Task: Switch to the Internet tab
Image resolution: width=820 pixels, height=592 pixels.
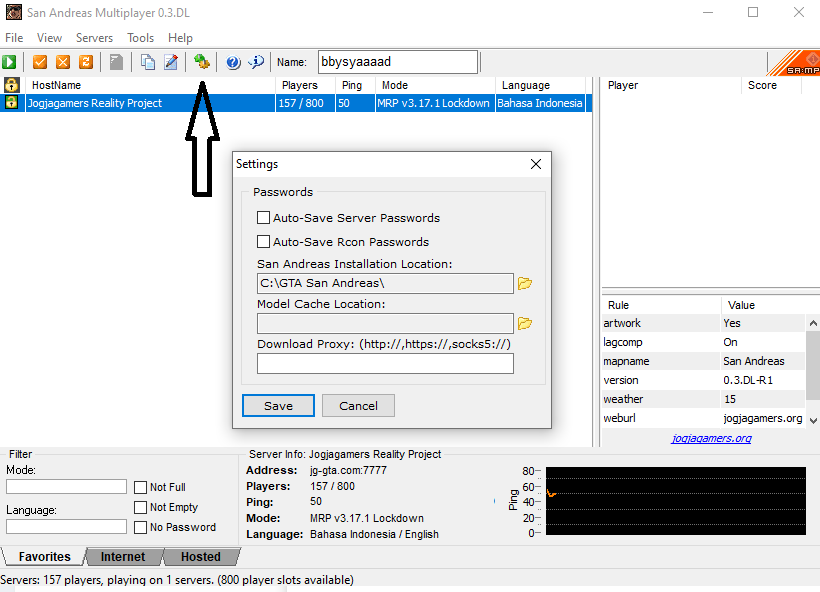Action: 123,556
